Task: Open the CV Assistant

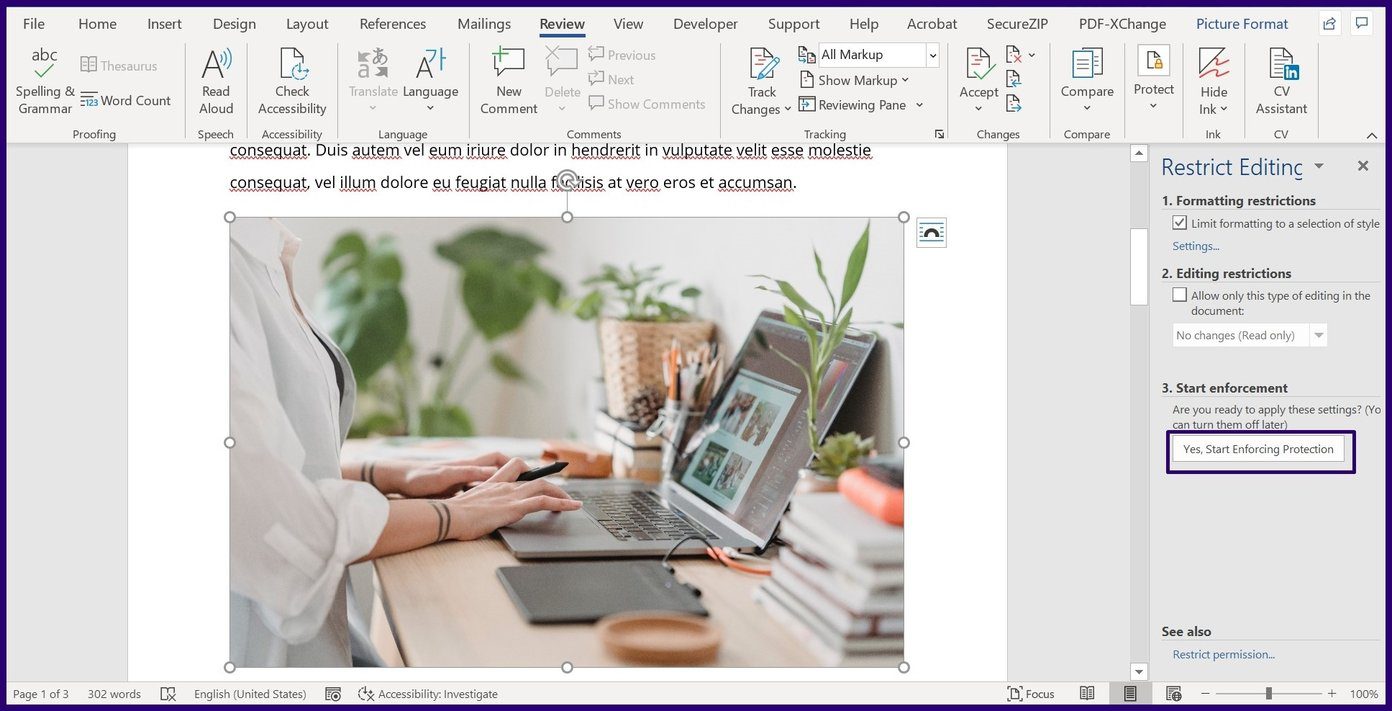Action: point(1281,78)
